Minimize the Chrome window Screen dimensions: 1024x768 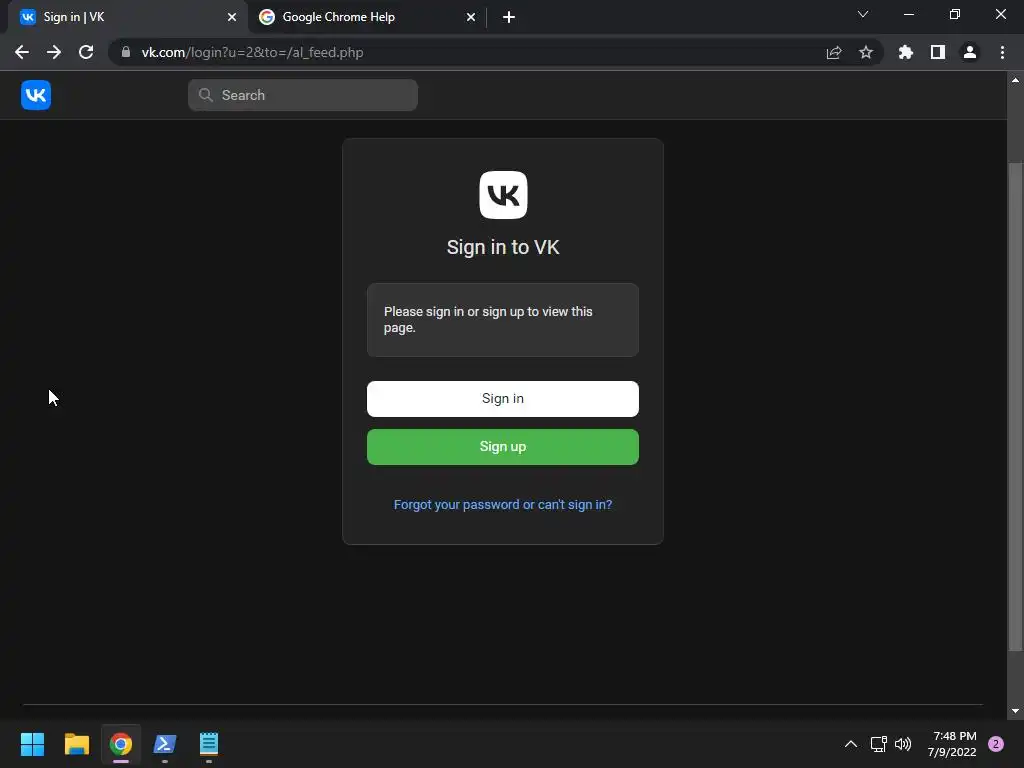click(908, 14)
